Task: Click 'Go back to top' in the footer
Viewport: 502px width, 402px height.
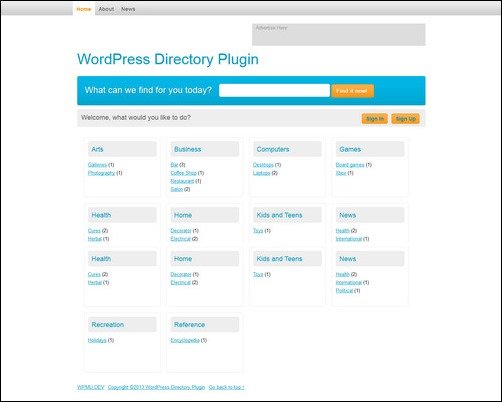Action: [226, 387]
